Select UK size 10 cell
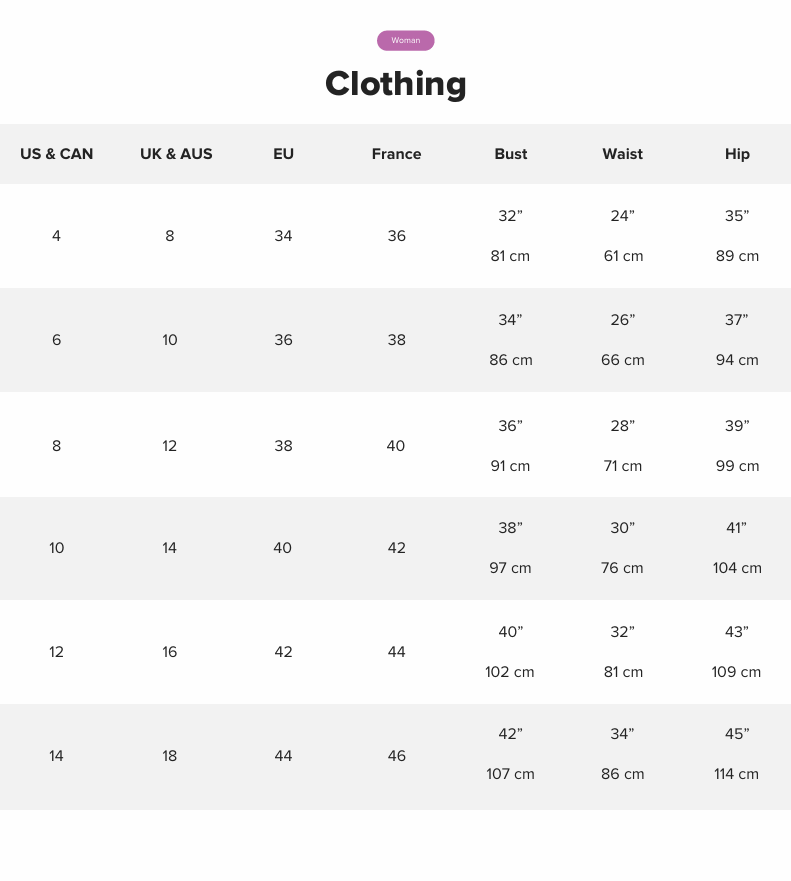Image resolution: width=791 pixels, height=881 pixels. tap(170, 340)
